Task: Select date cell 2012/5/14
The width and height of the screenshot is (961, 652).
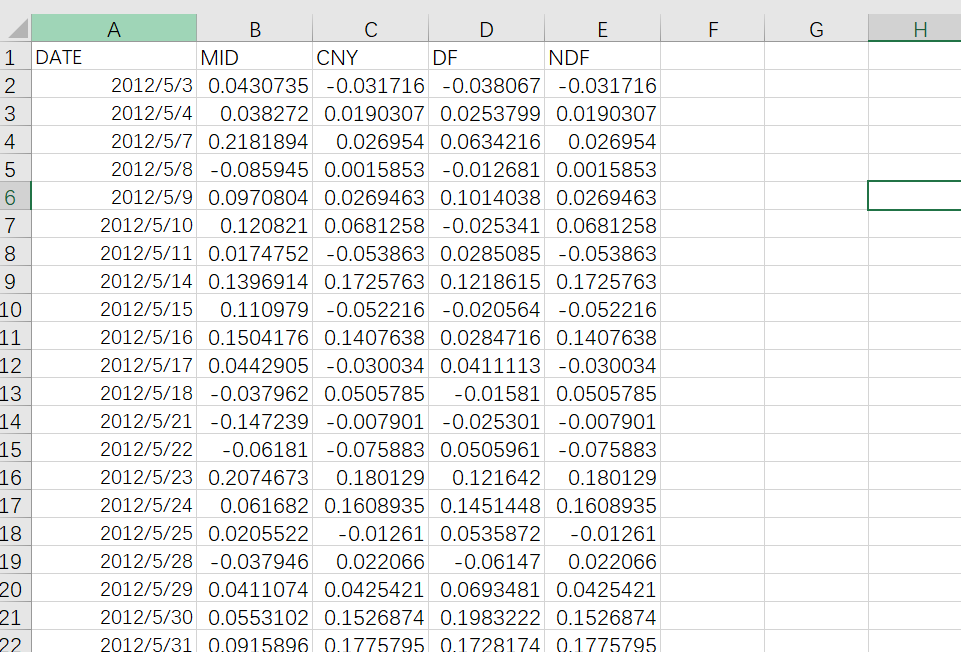Action: 114,280
